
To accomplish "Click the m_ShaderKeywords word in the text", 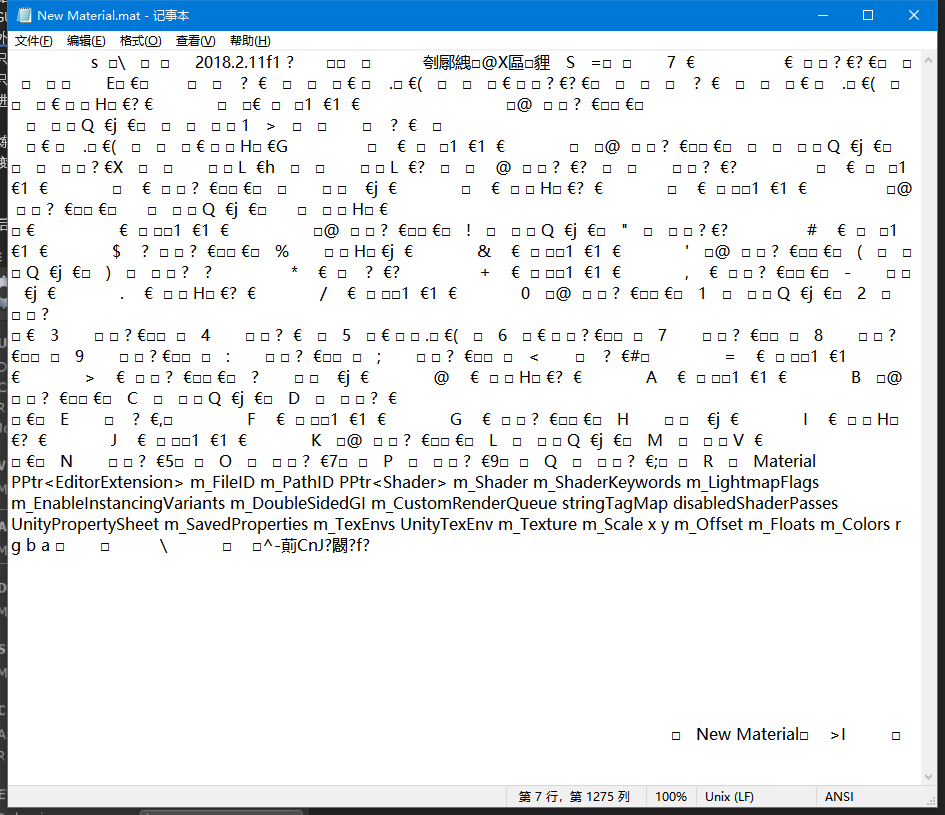I will pyautogui.click(x=614, y=483).
